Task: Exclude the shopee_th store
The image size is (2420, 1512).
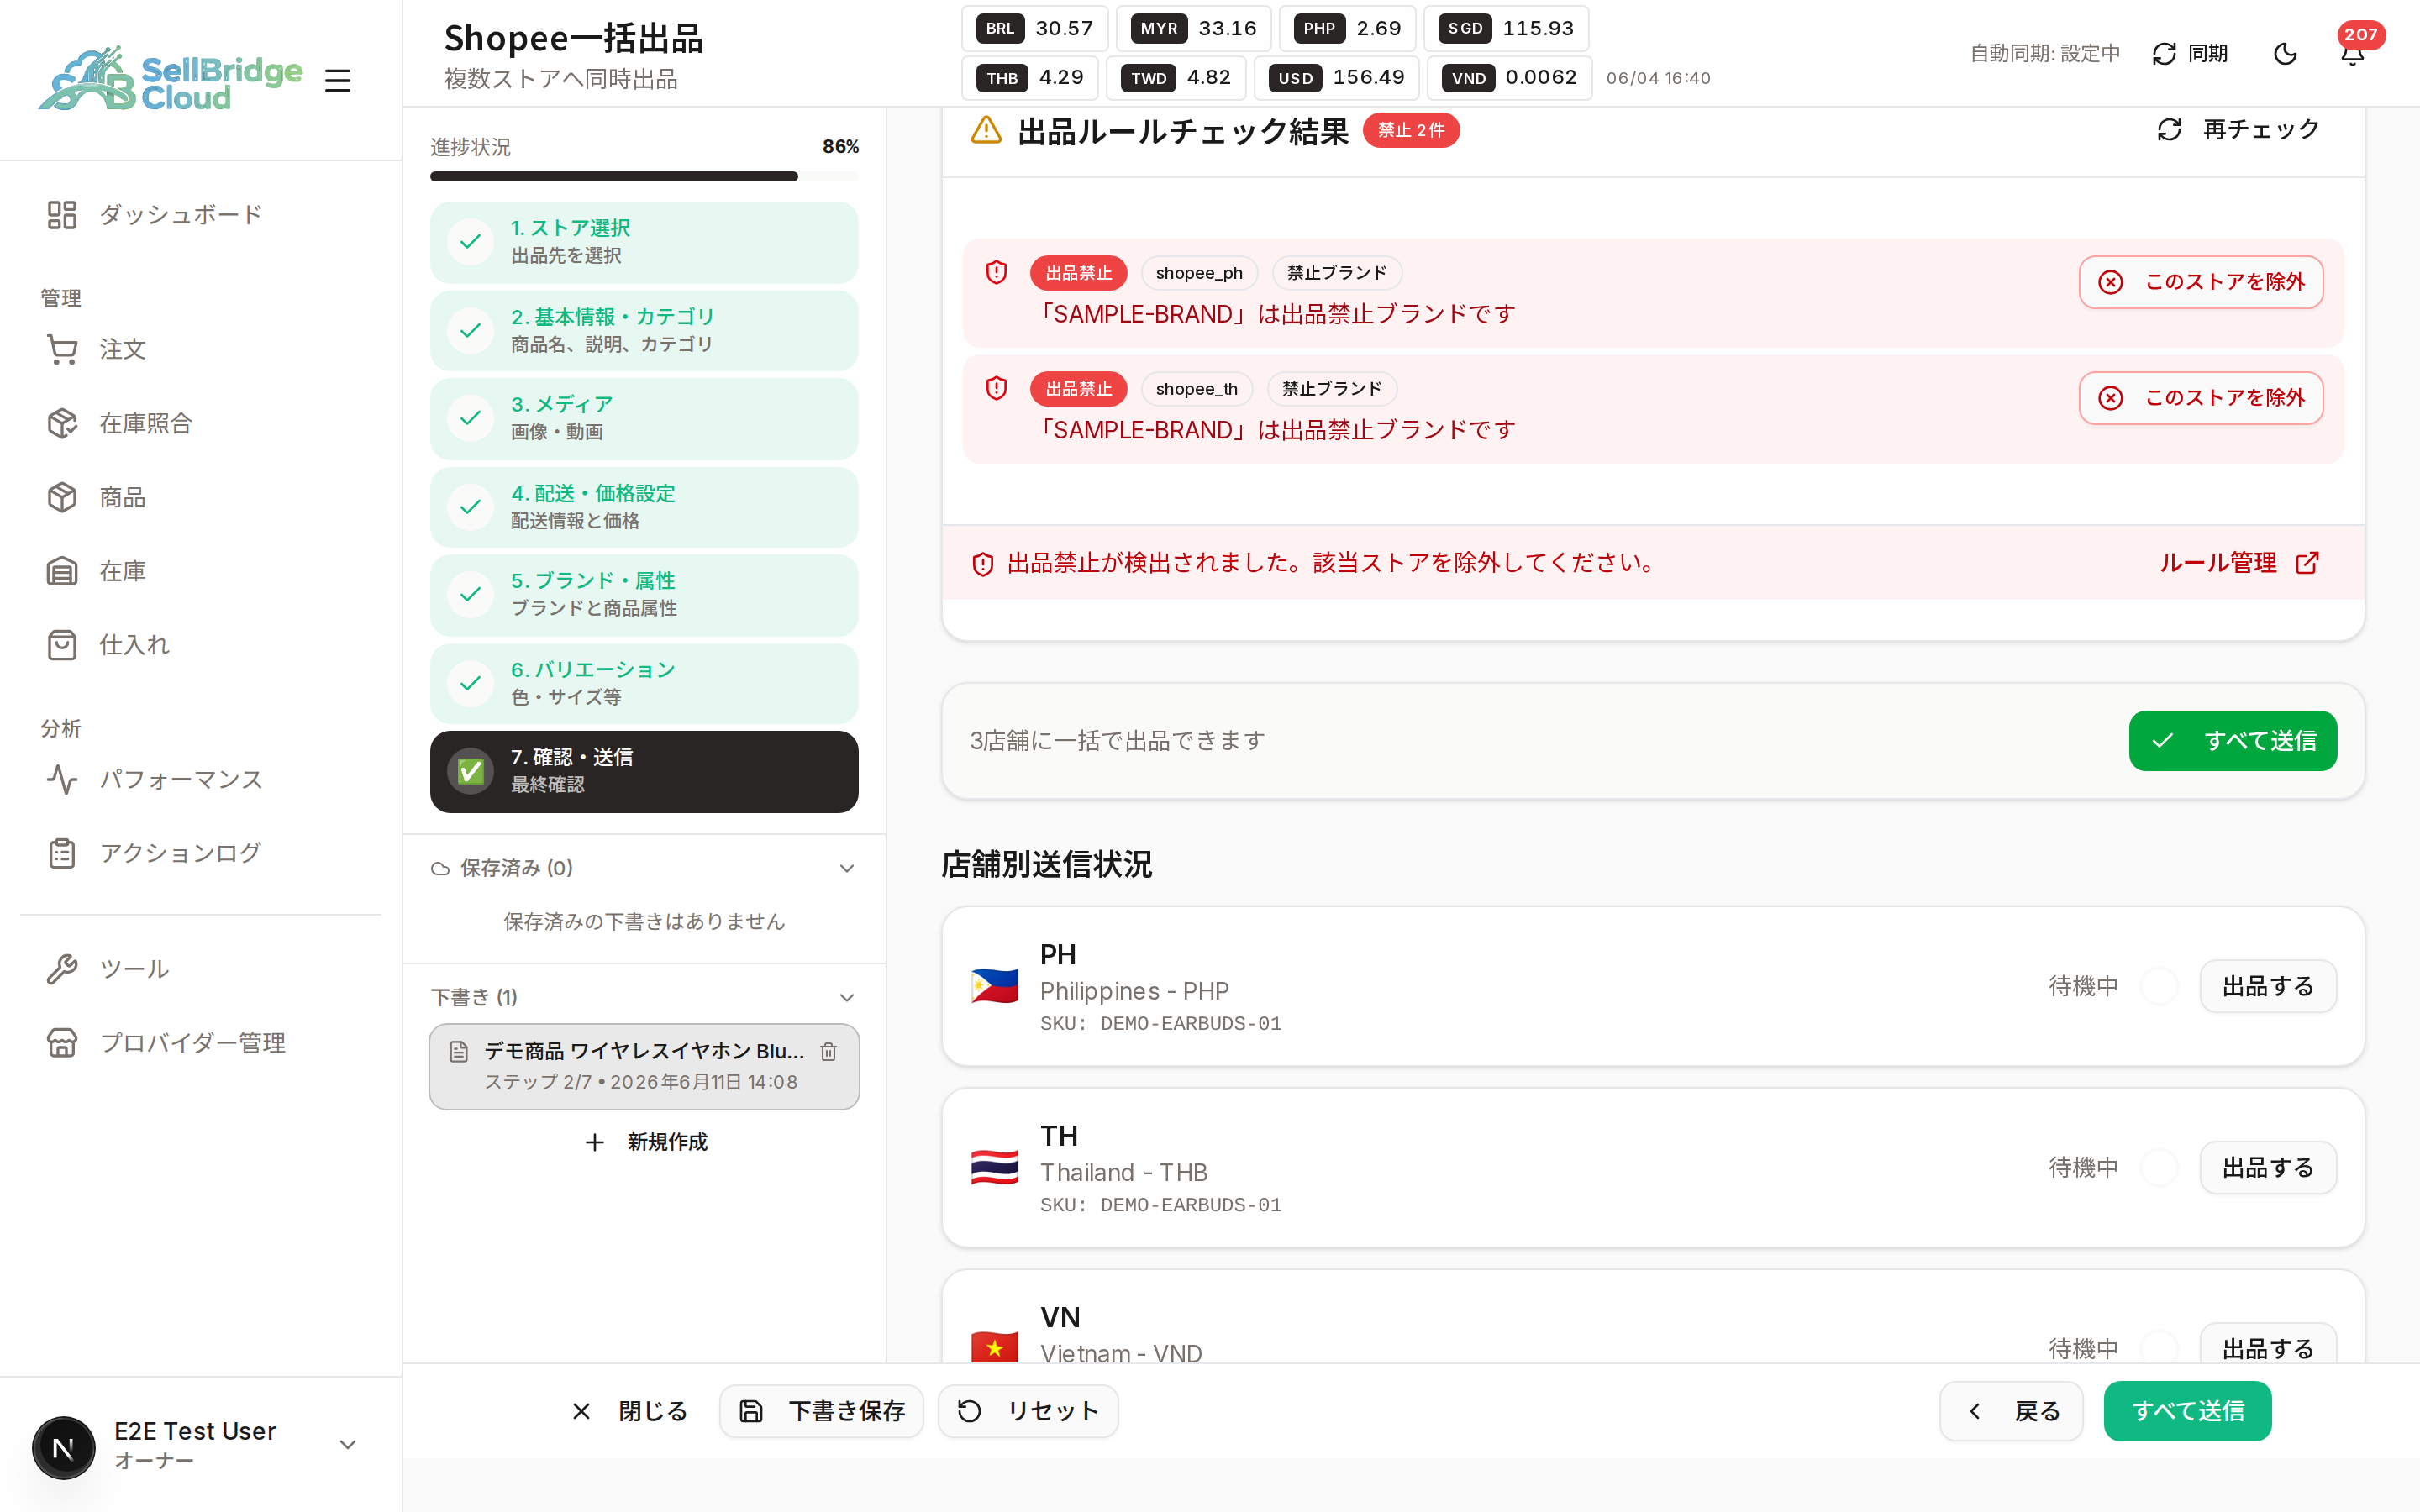Action: click(x=2201, y=398)
